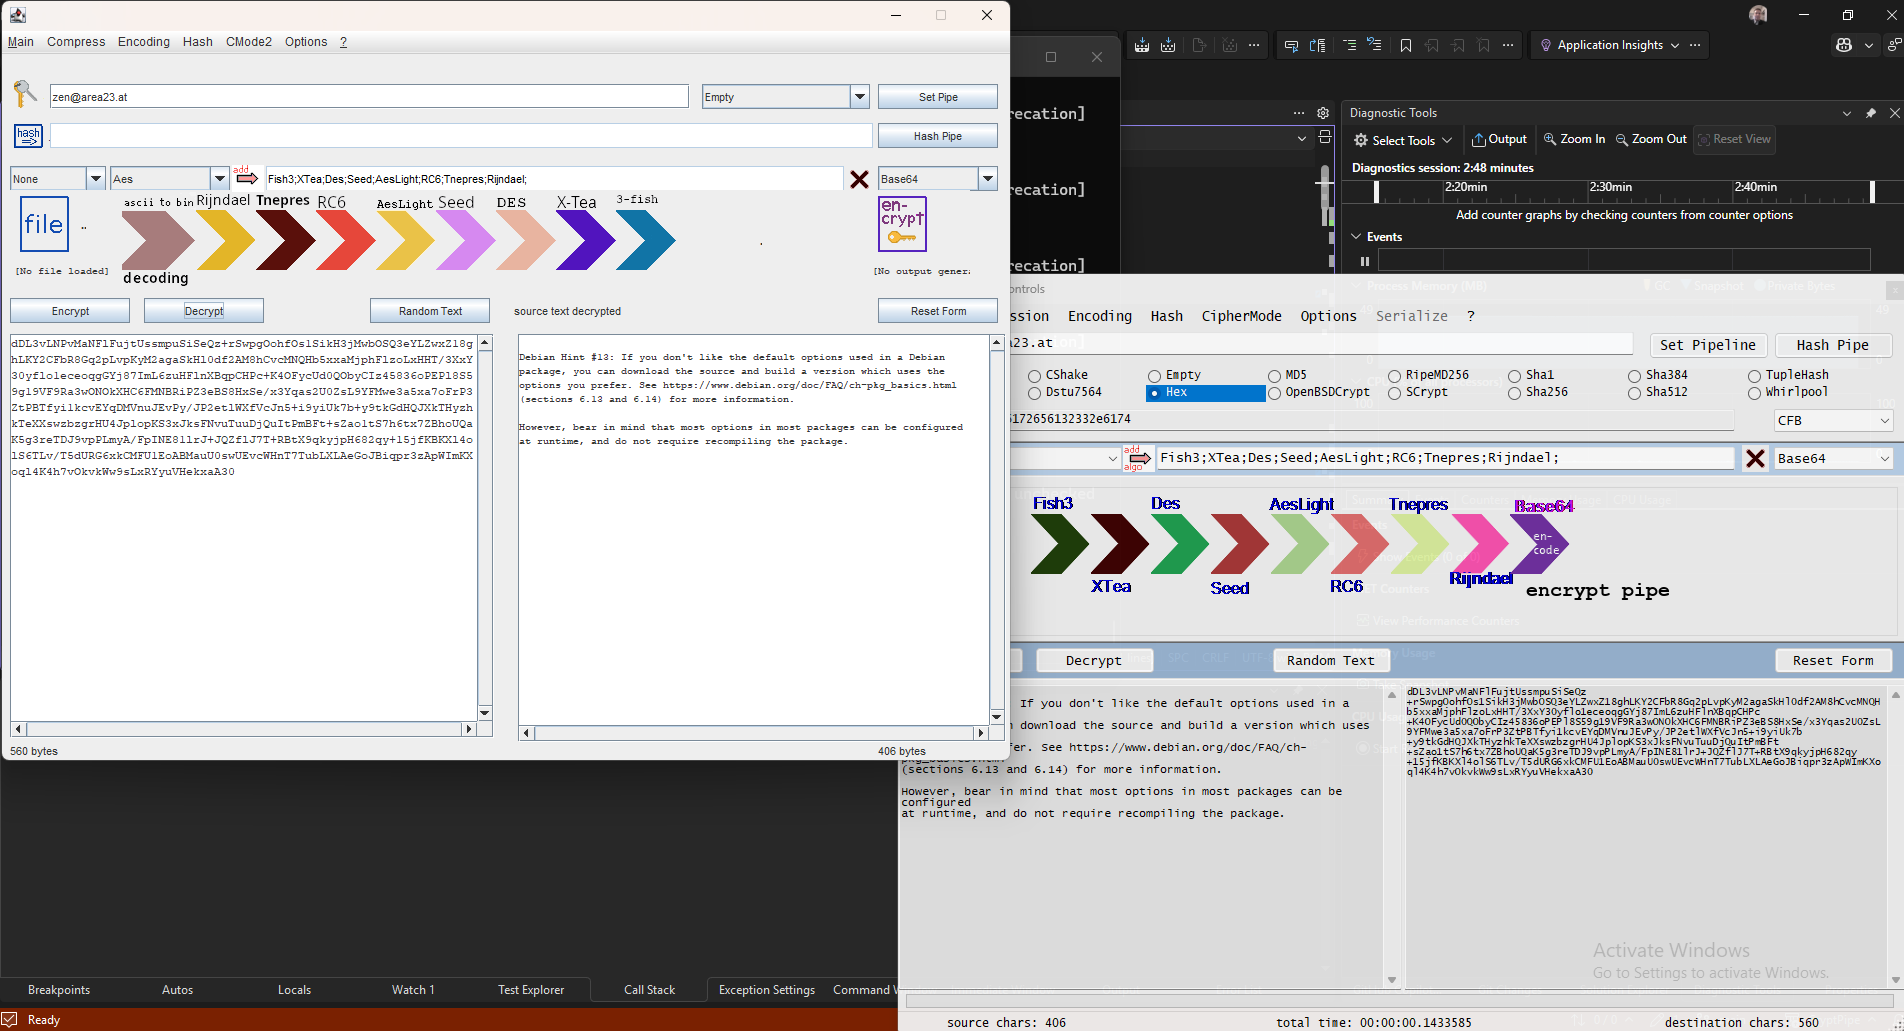Click the Set Pipe button
The width and height of the screenshot is (1904, 1031).
point(938,97)
